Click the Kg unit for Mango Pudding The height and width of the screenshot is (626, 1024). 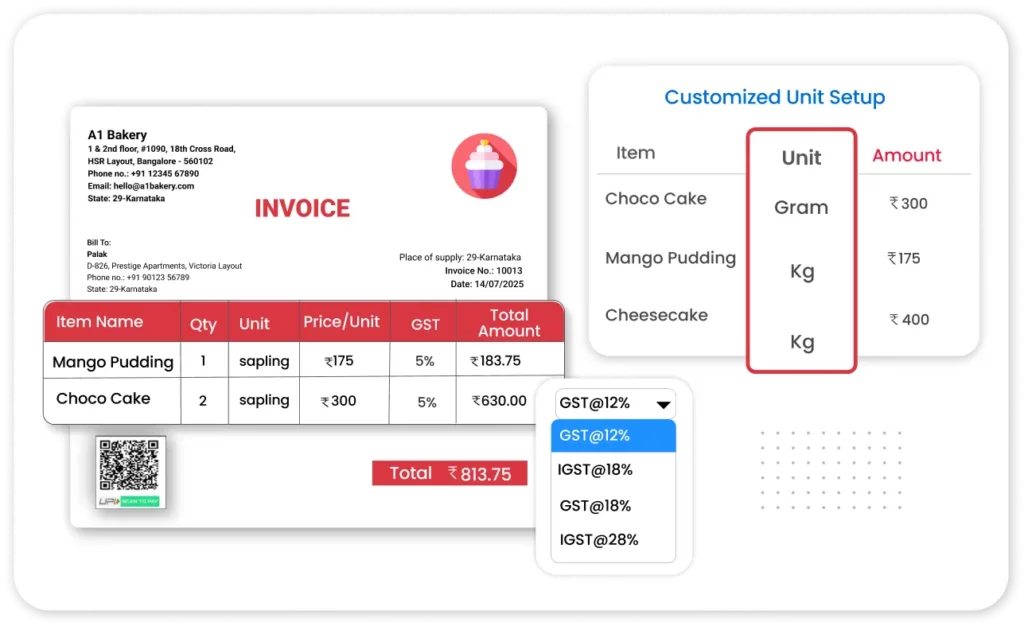point(802,272)
